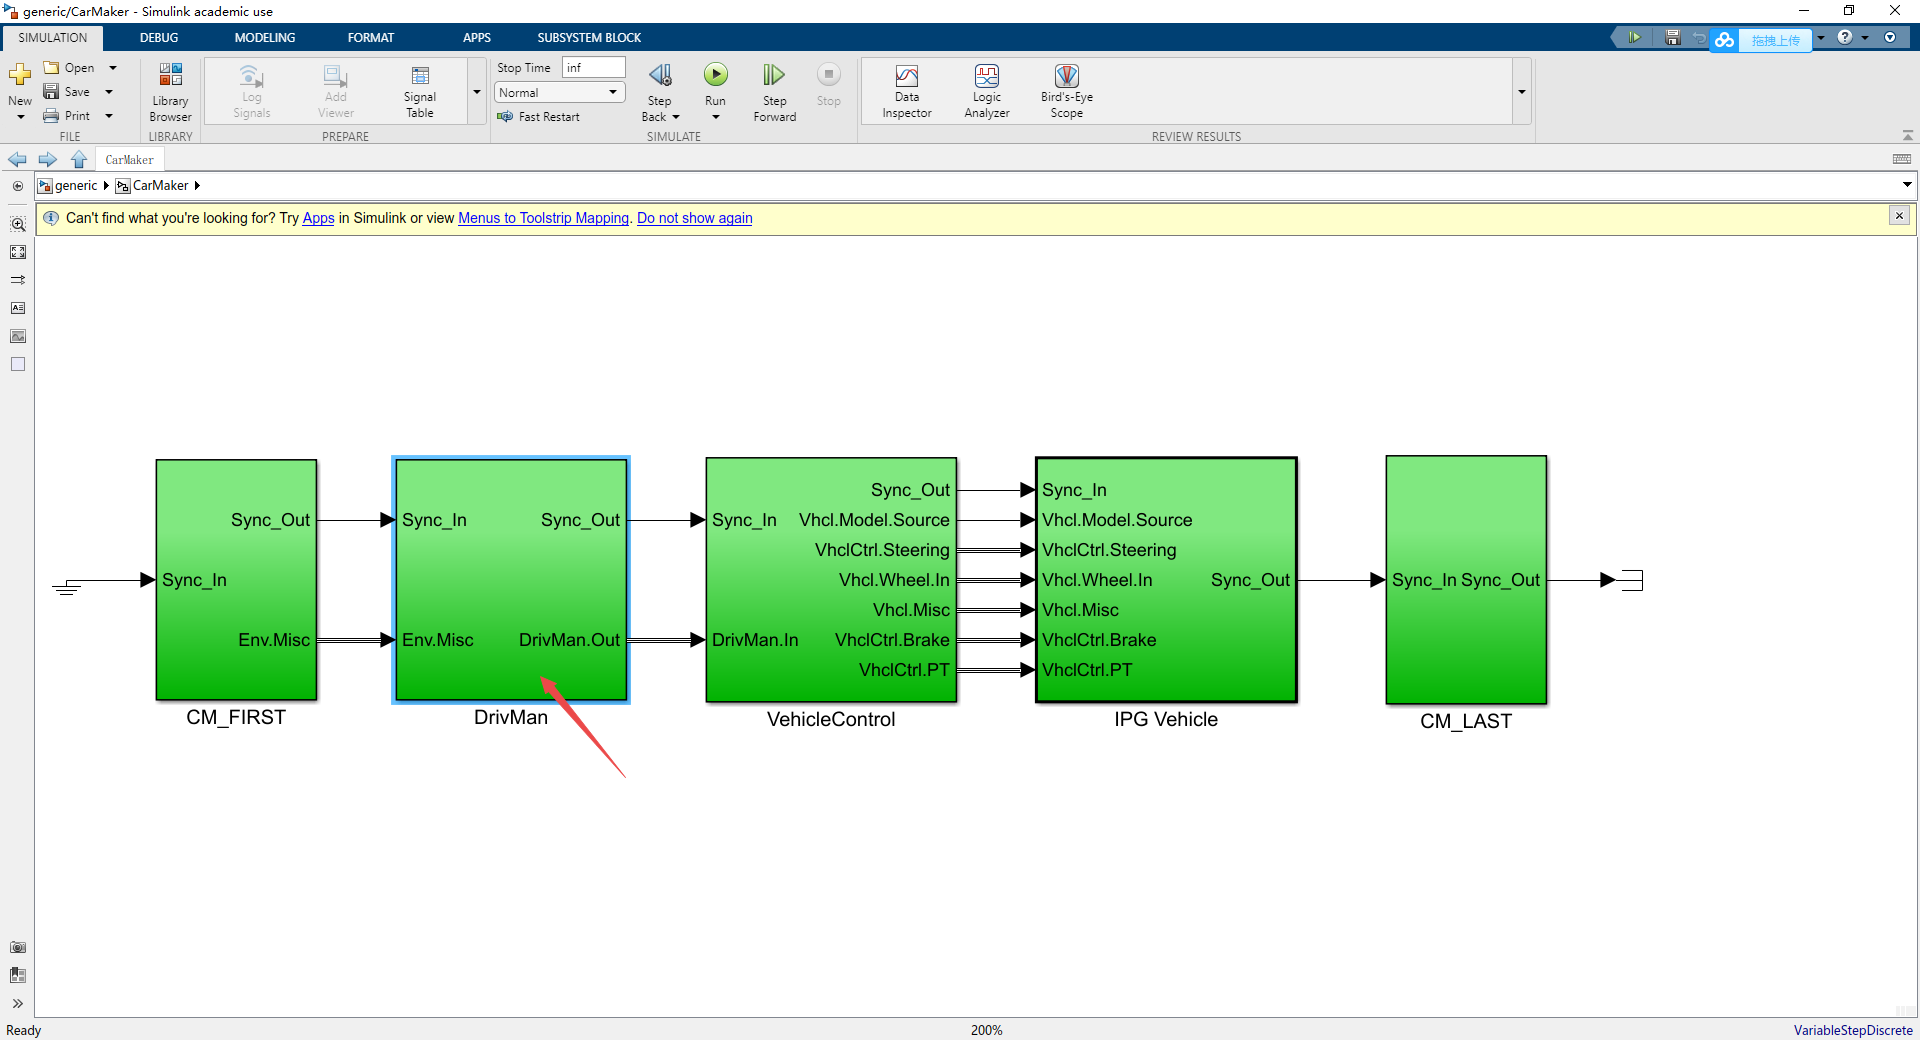Open the Bird's-Eye Scope
The width and height of the screenshot is (1920, 1040).
pos(1066,90)
